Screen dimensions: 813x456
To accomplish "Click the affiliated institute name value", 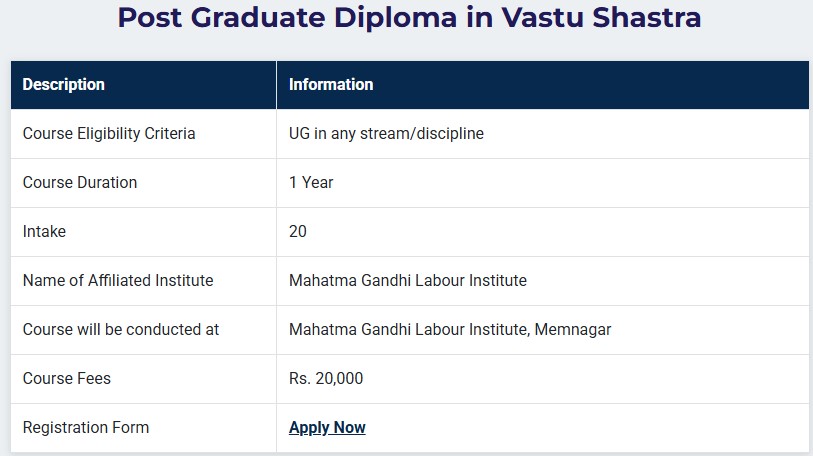I will coord(407,281).
